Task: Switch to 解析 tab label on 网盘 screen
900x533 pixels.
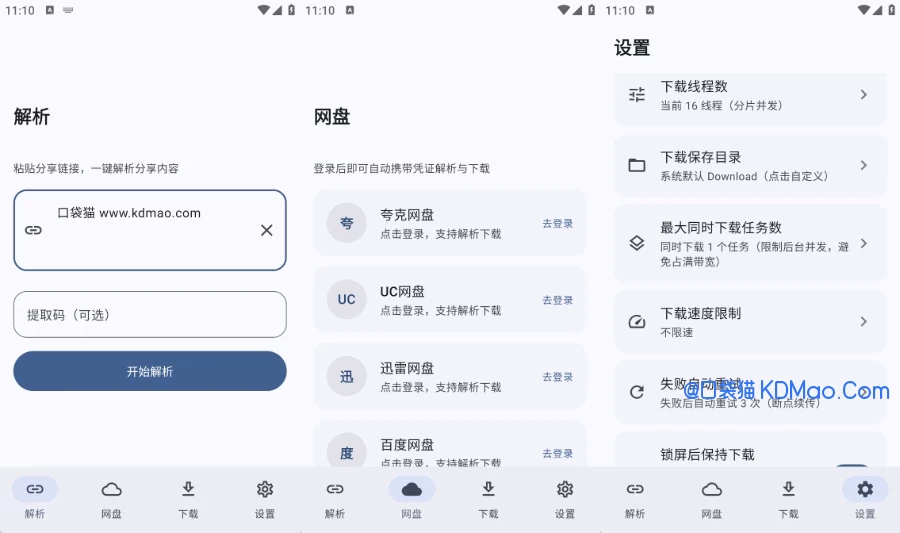Action: click(335, 514)
